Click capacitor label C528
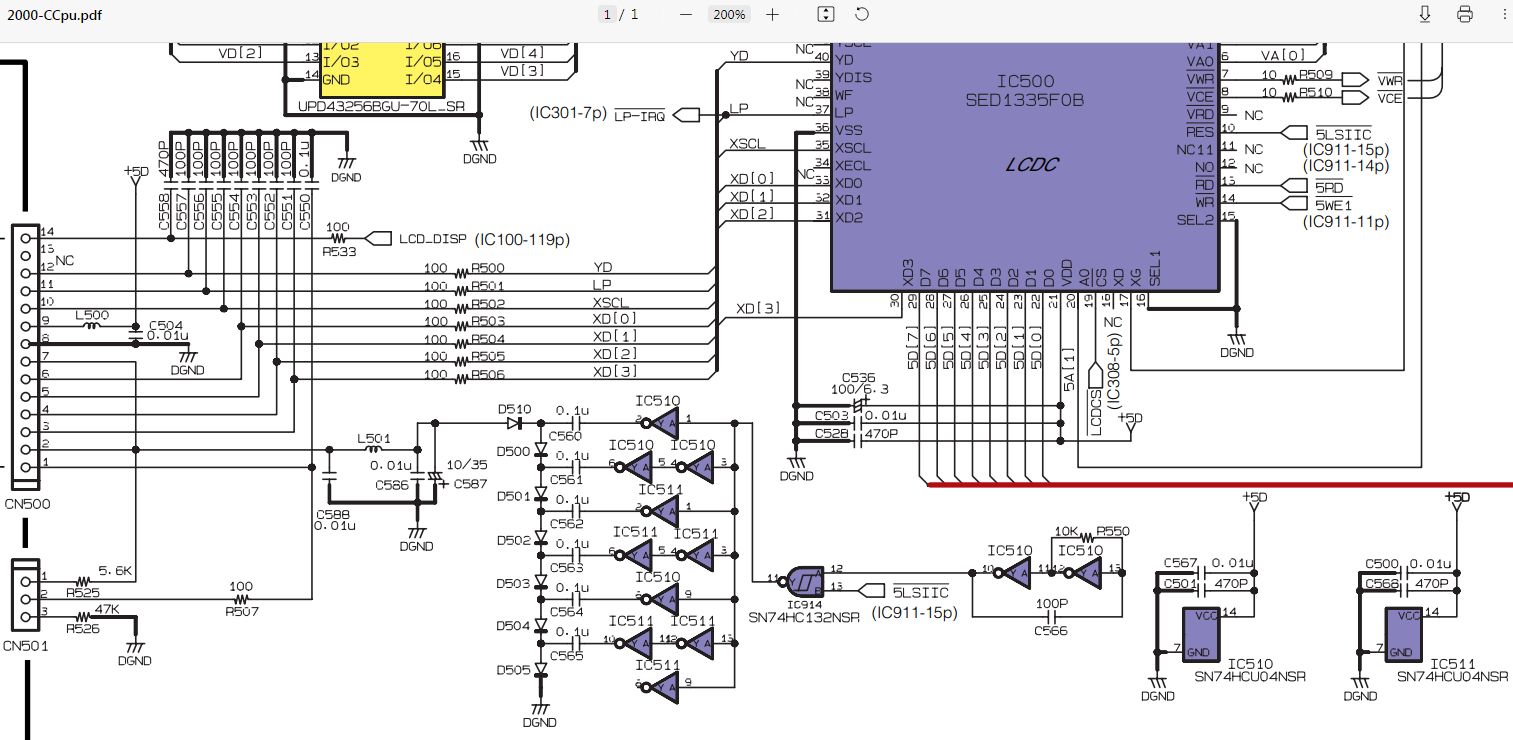The width and height of the screenshot is (1513, 740). 831,433
